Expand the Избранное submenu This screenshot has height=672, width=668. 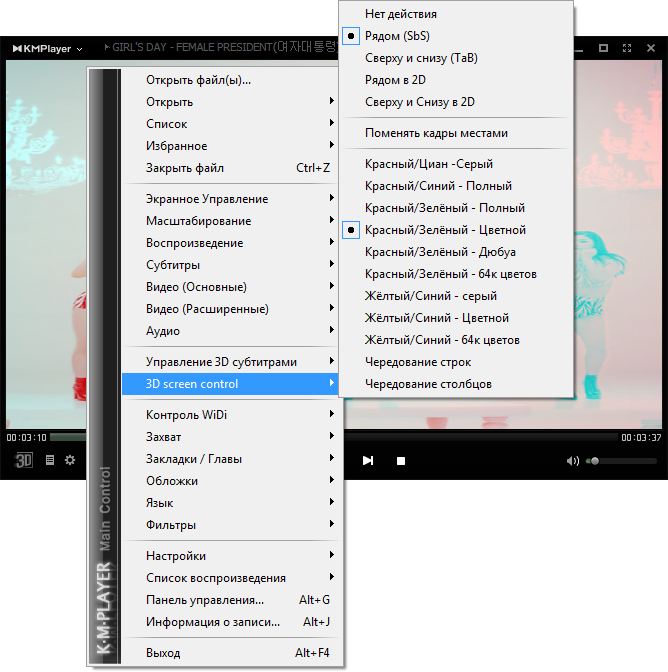[x=231, y=146]
